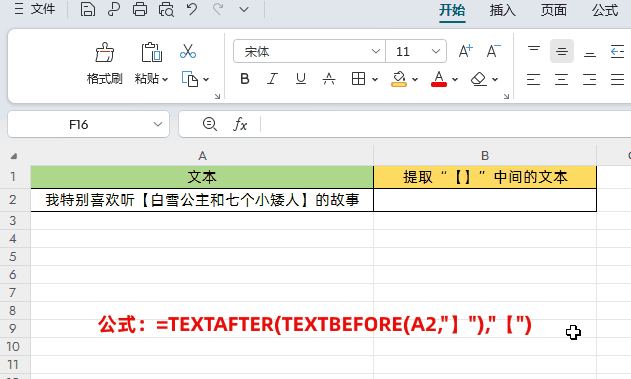This screenshot has width=631, height=379.
Task: Select column A header
Action: (x=202, y=156)
